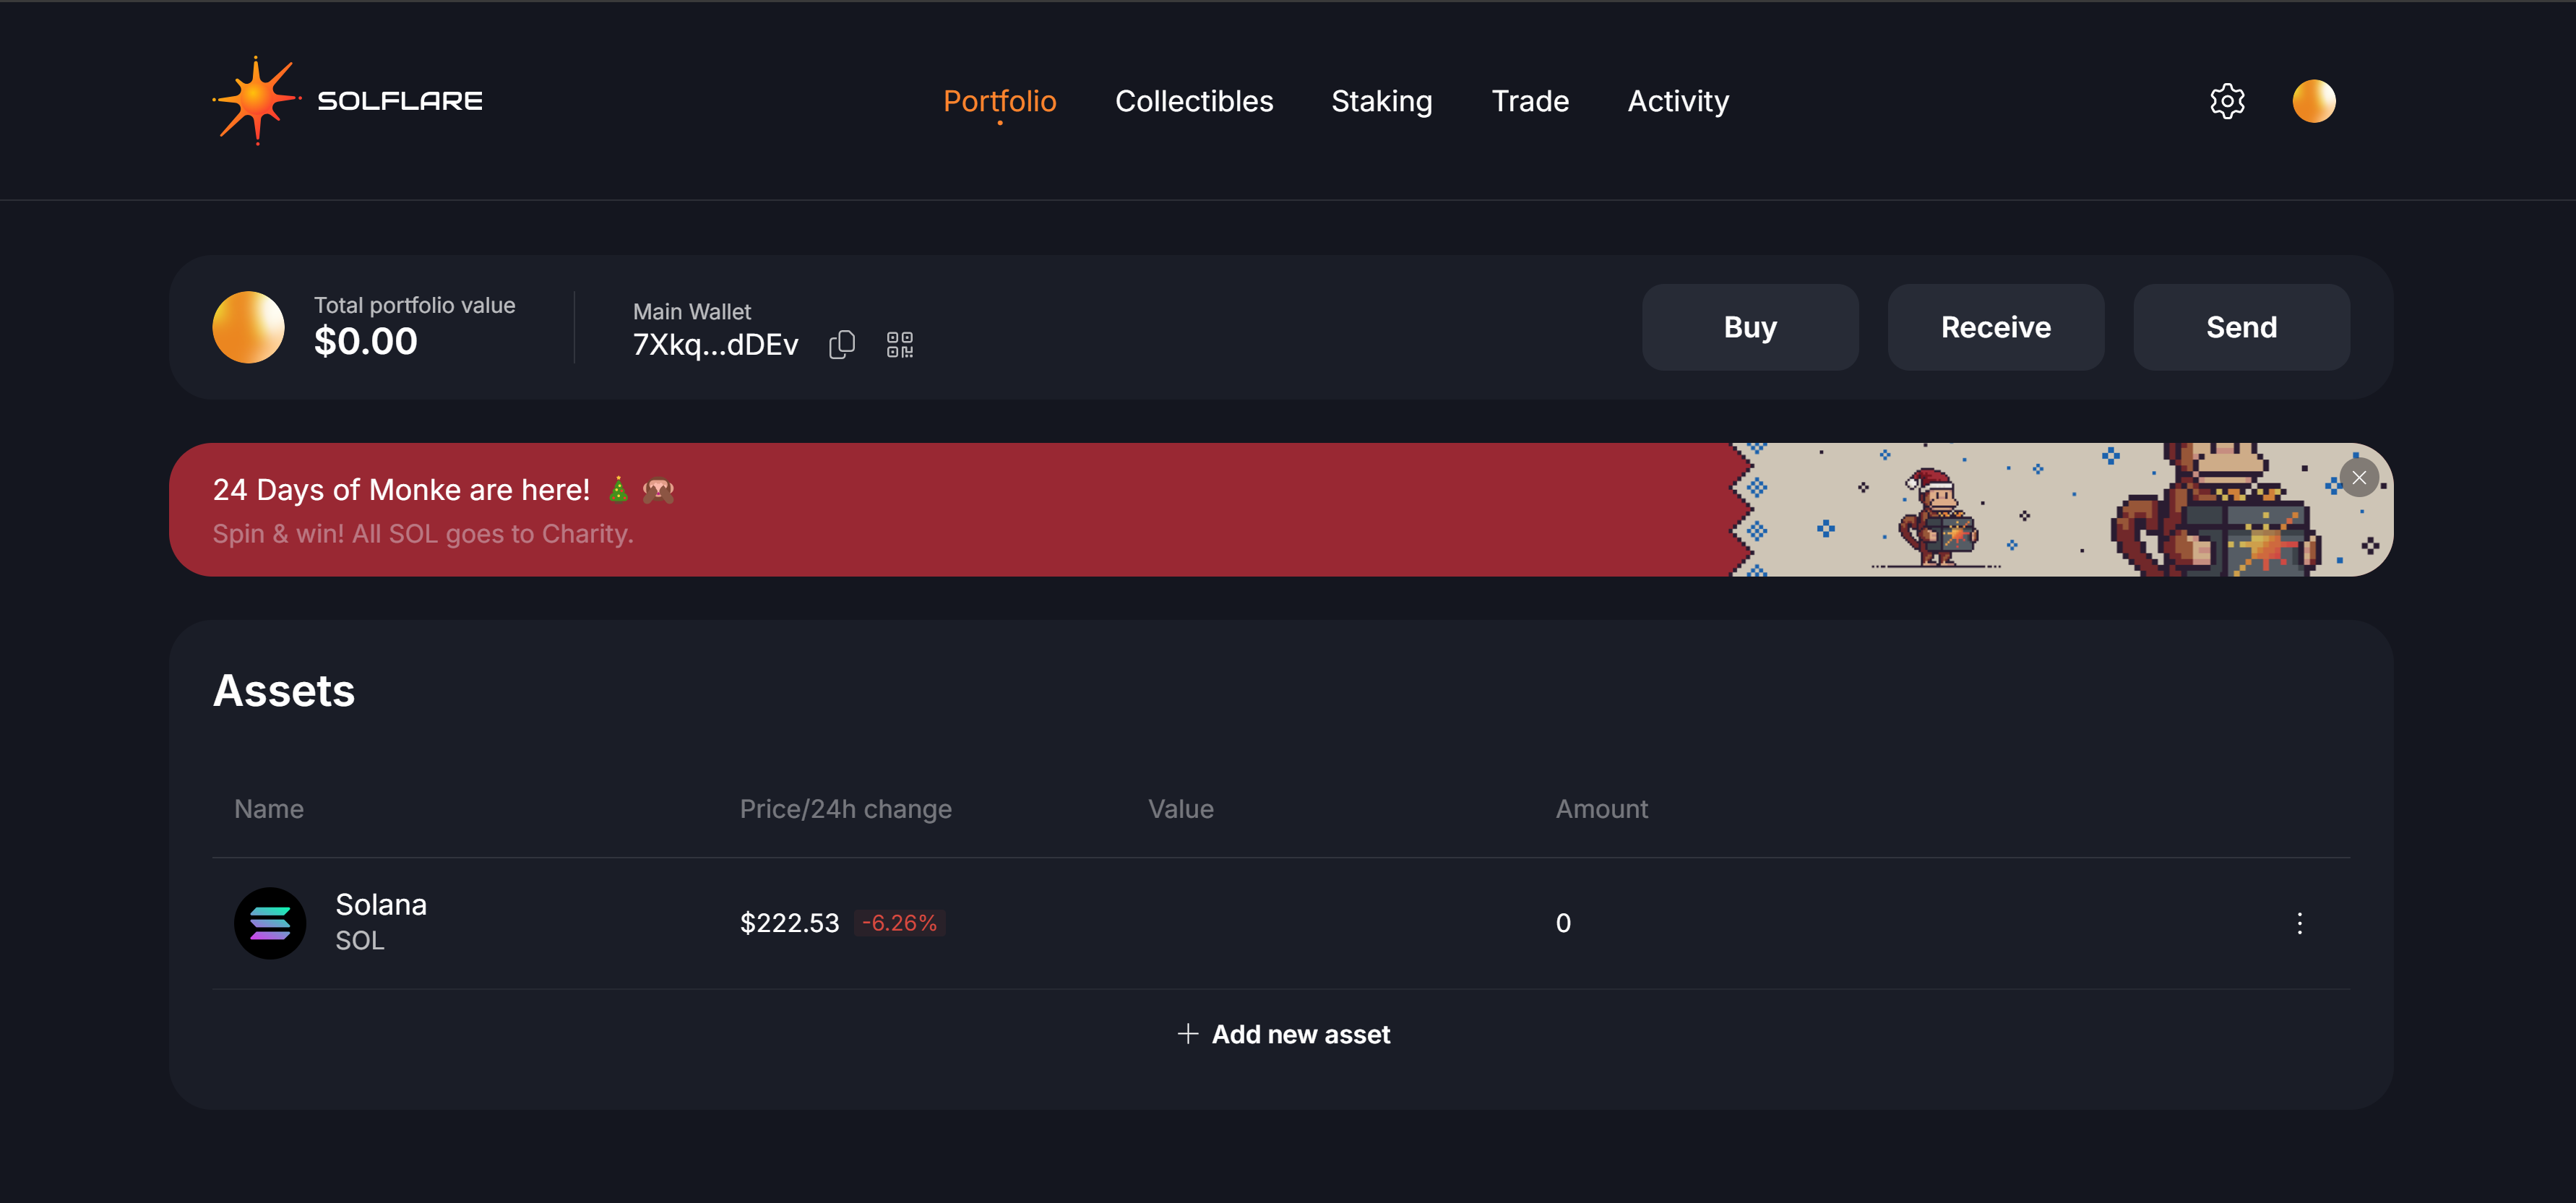
Task: Click the Name column header
Action: 268,809
